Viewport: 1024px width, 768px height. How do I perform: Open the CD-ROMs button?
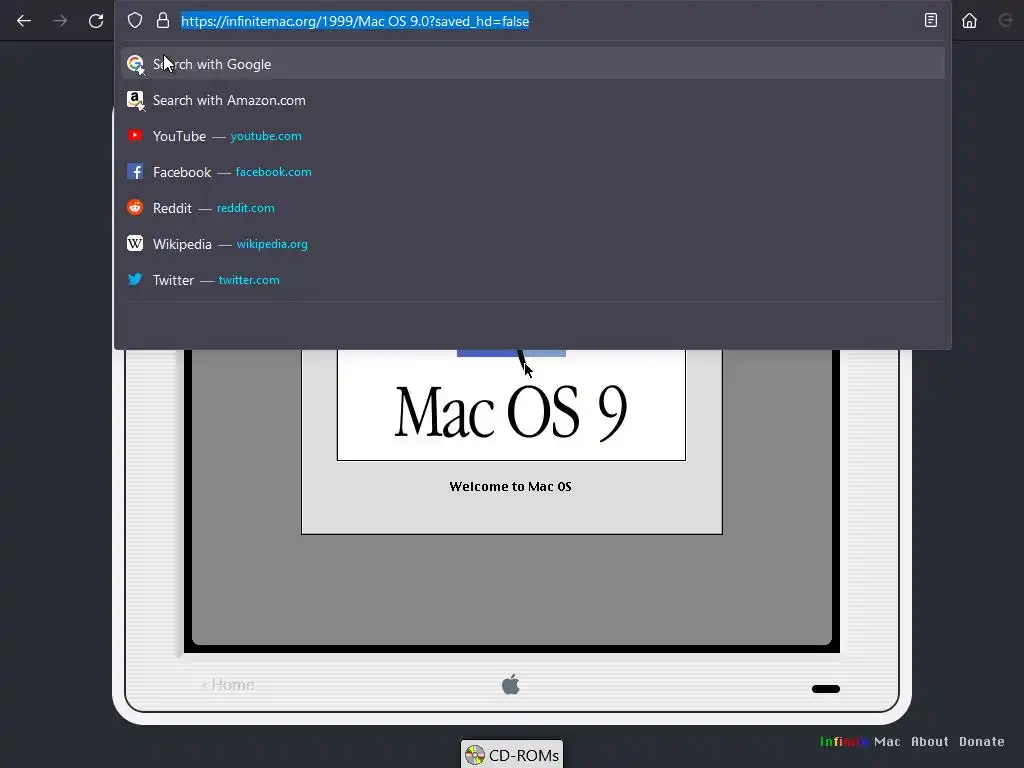(x=512, y=755)
